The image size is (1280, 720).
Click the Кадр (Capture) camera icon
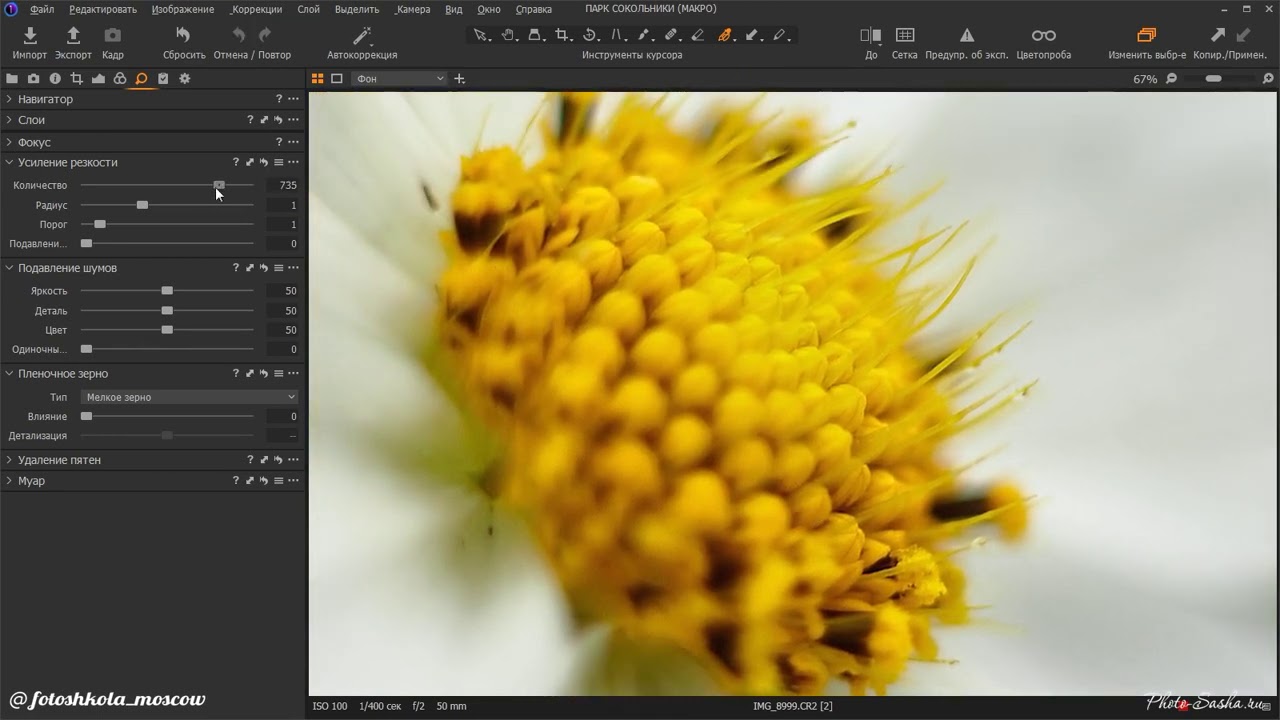tap(113, 36)
